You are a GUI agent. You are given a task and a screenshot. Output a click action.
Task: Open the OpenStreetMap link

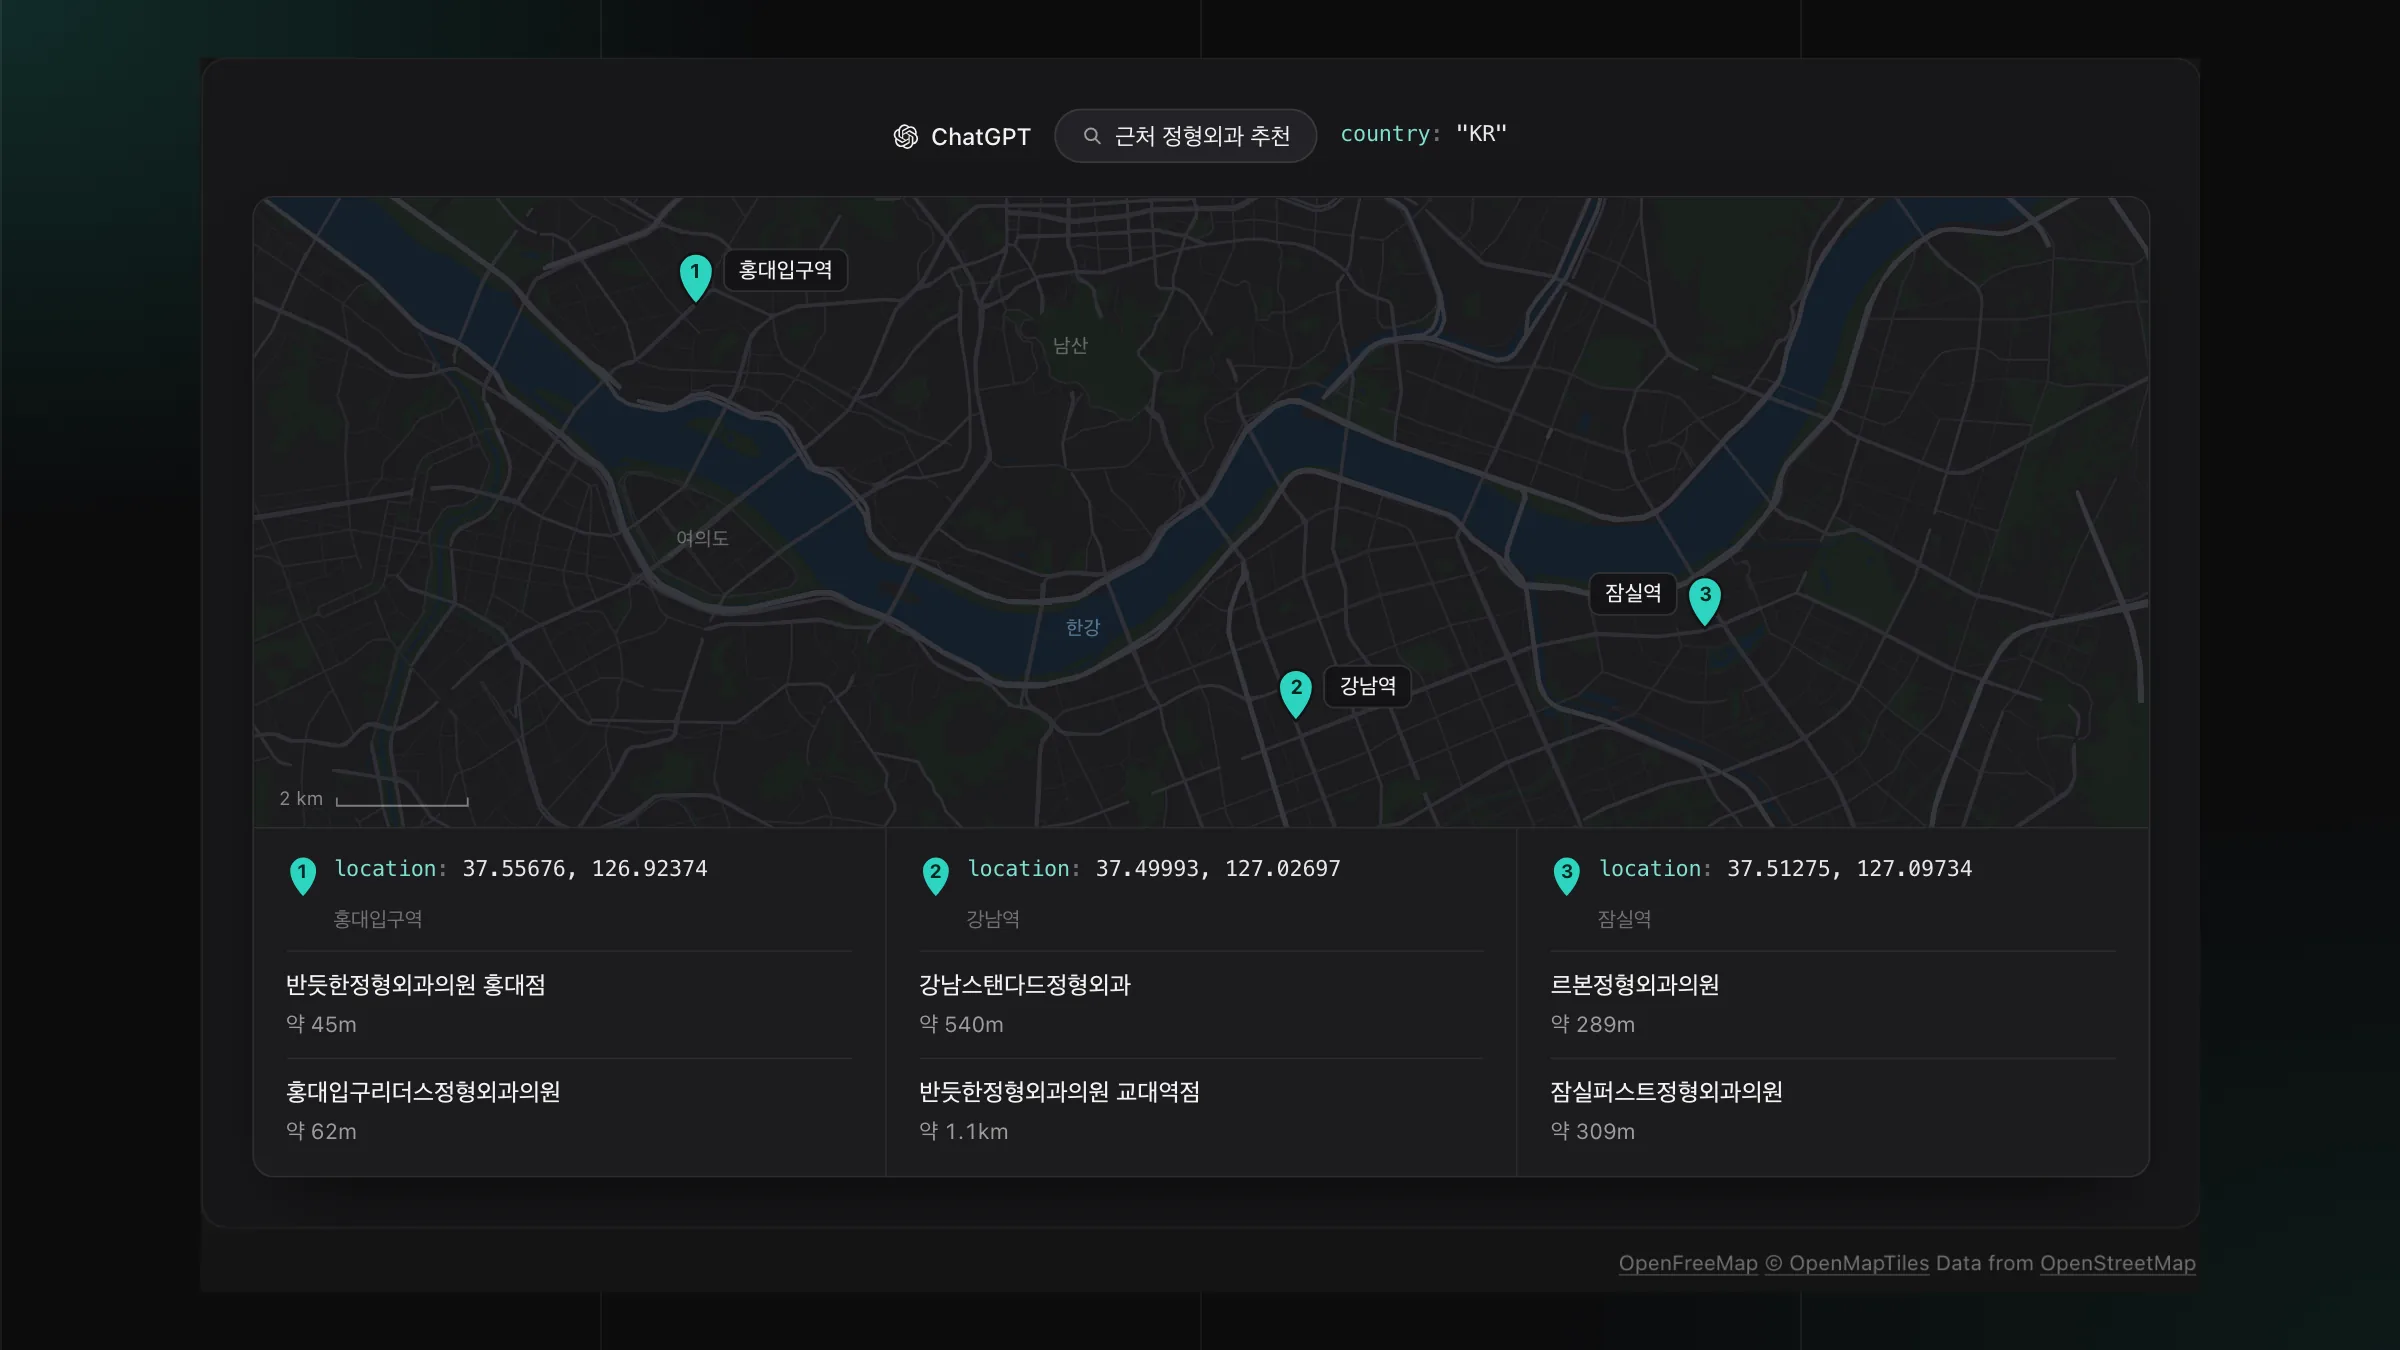click(2118, 1263)
